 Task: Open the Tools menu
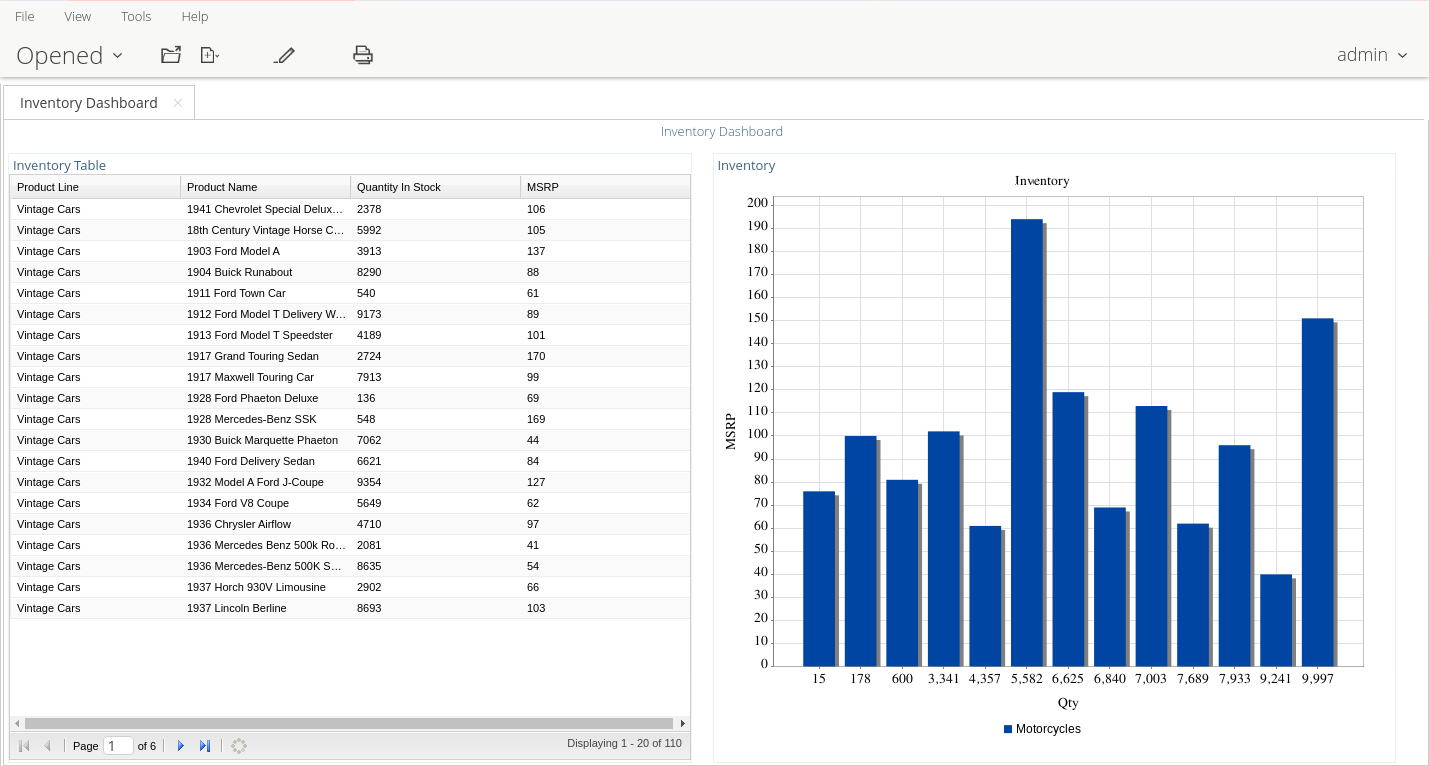tap(136, 16)
